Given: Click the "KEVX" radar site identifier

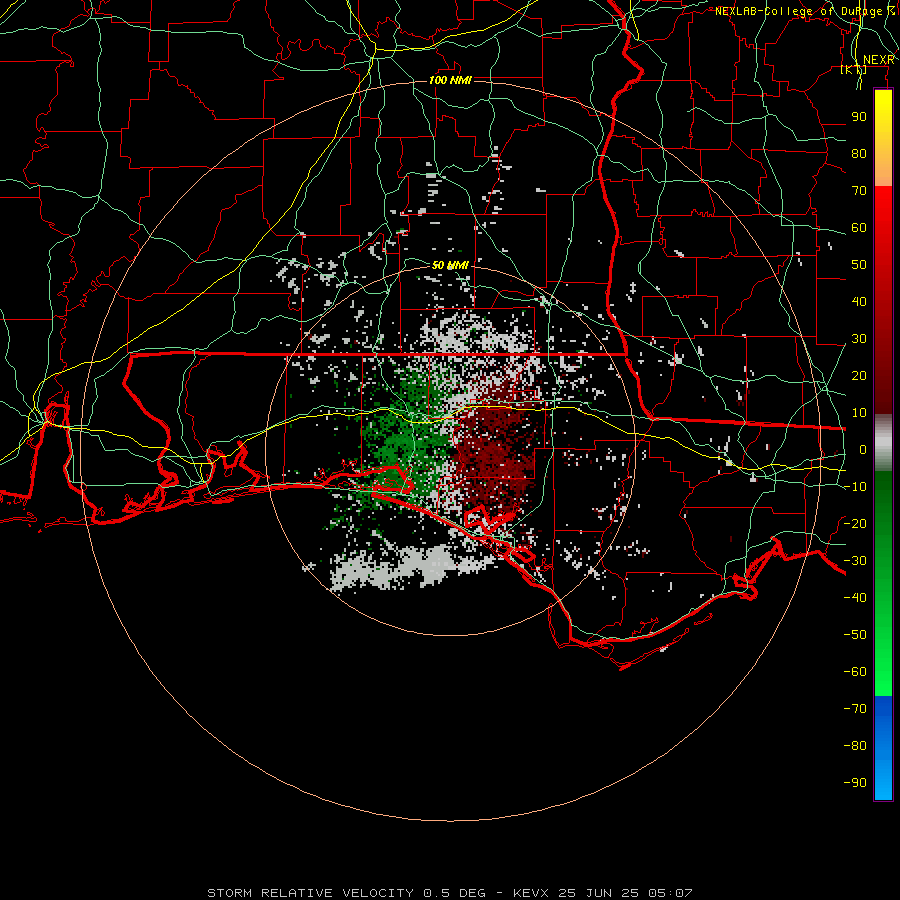Looking at the screenshot, I should 531,893.
